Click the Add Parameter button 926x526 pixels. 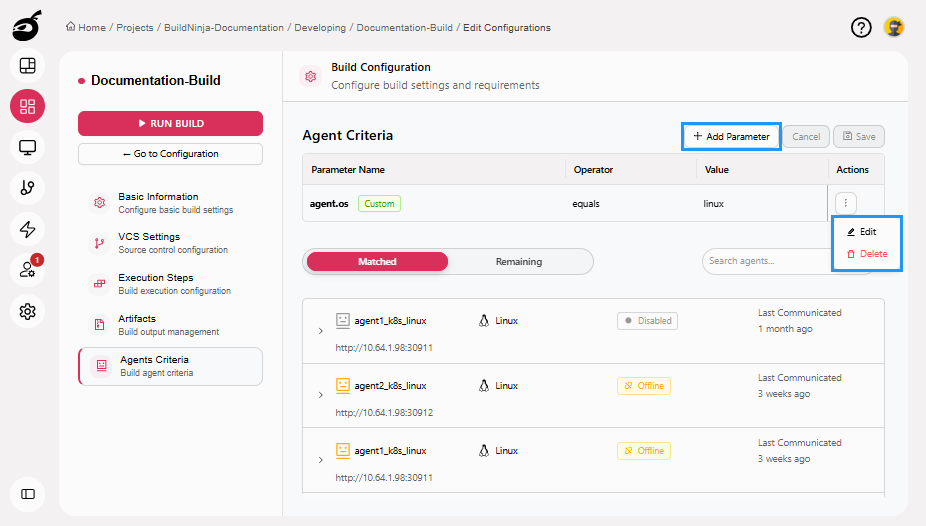731,136
